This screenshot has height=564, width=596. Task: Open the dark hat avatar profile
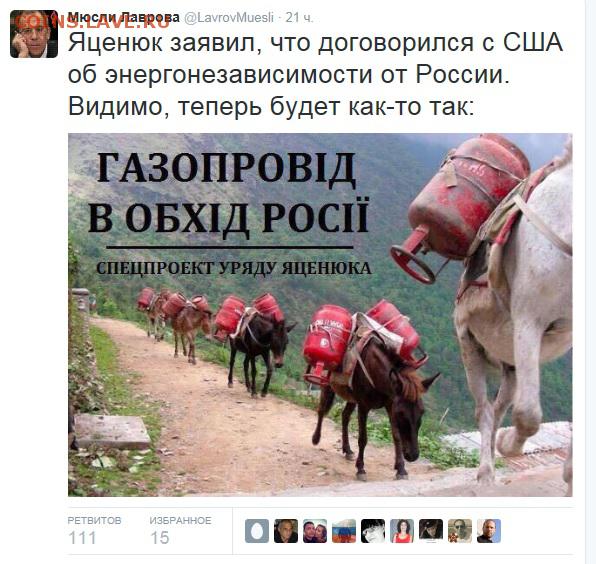click(x=431, y=531)
